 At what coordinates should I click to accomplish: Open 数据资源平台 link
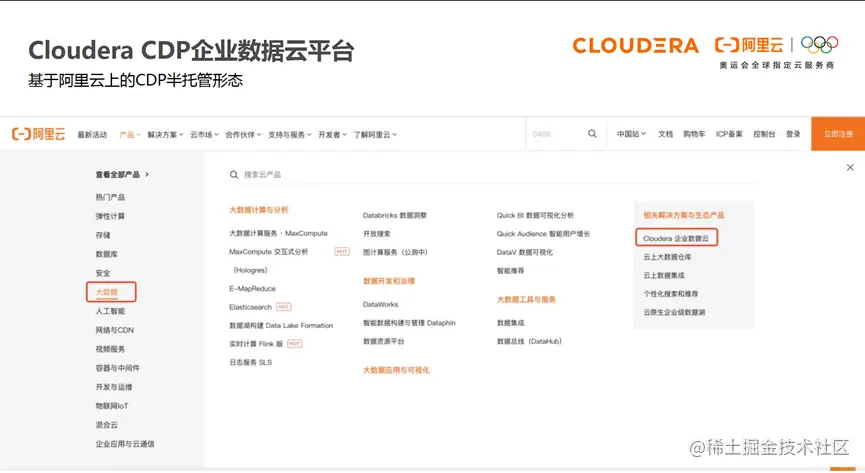tap(383, 342)
